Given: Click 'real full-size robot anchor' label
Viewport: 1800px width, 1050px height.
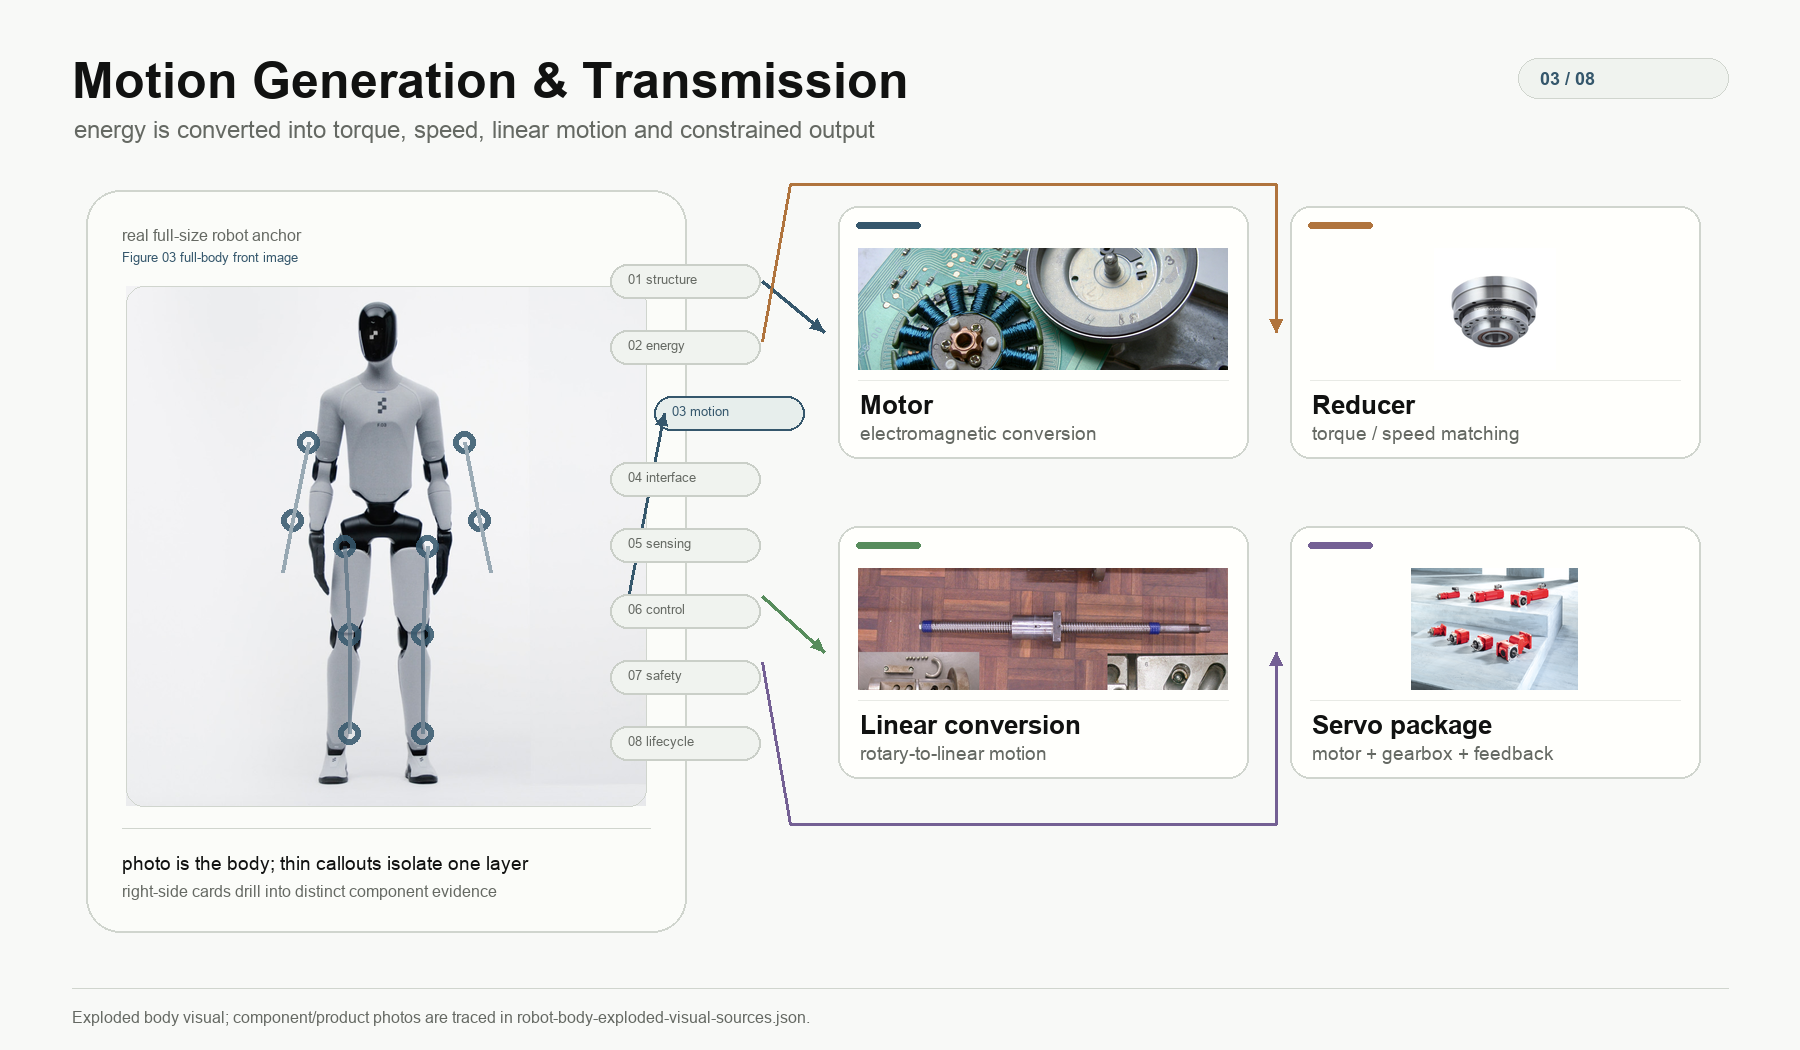Looking at the screenshot, I should (x=211, y=236).
